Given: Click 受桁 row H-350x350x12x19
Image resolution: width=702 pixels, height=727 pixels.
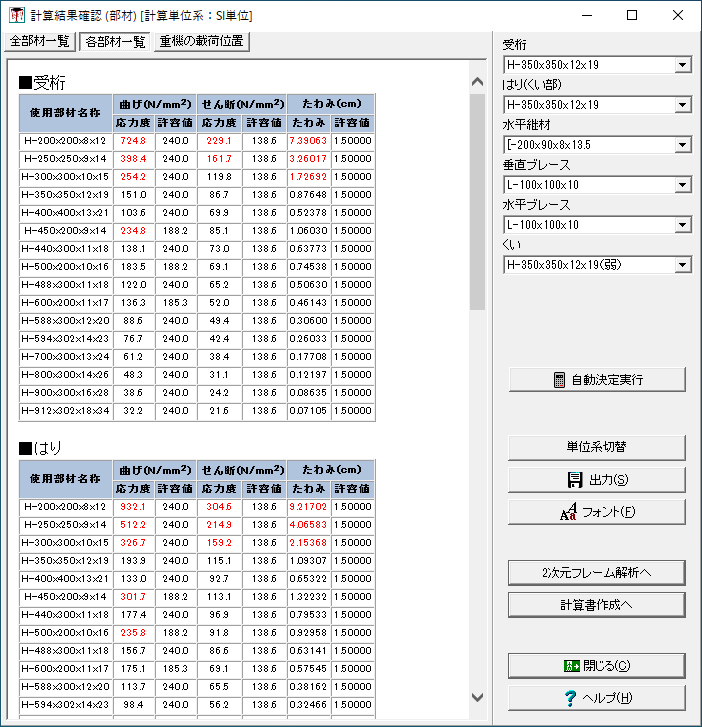Looking at the screenshot, I should 197,195.
